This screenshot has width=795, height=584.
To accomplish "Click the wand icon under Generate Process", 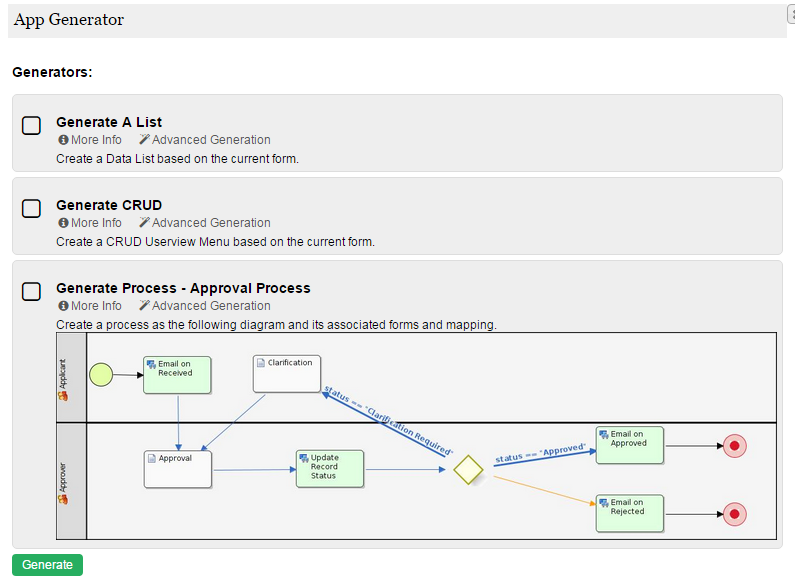I will tap(144, 306).
